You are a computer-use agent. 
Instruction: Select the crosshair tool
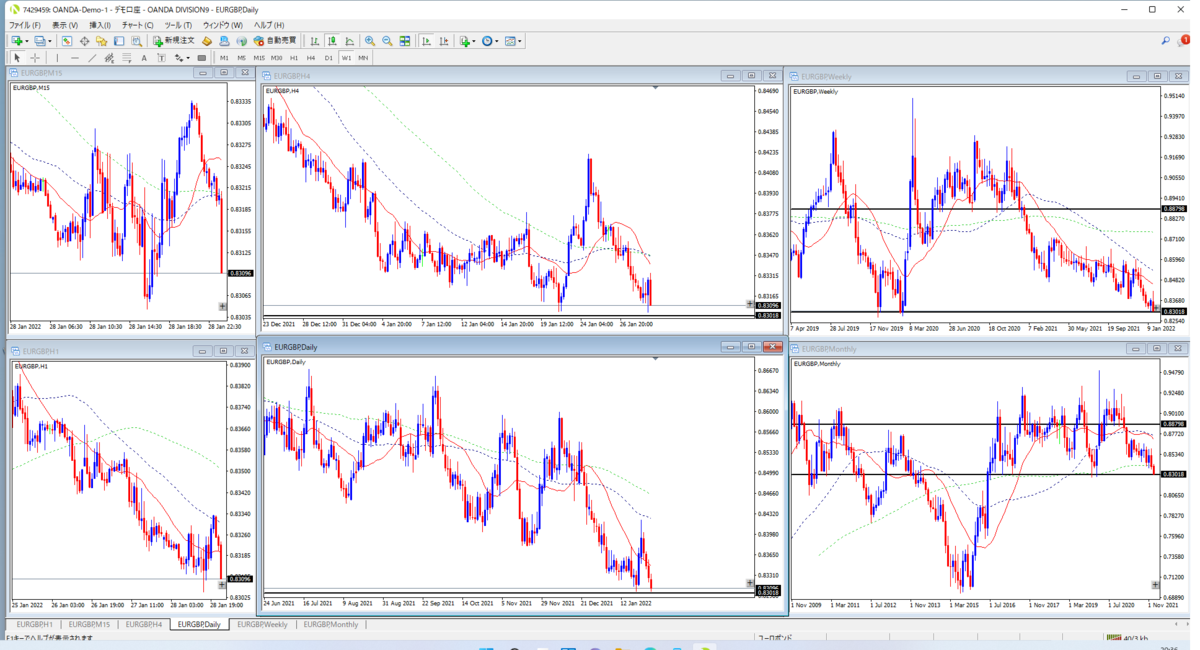coord(35,58)
